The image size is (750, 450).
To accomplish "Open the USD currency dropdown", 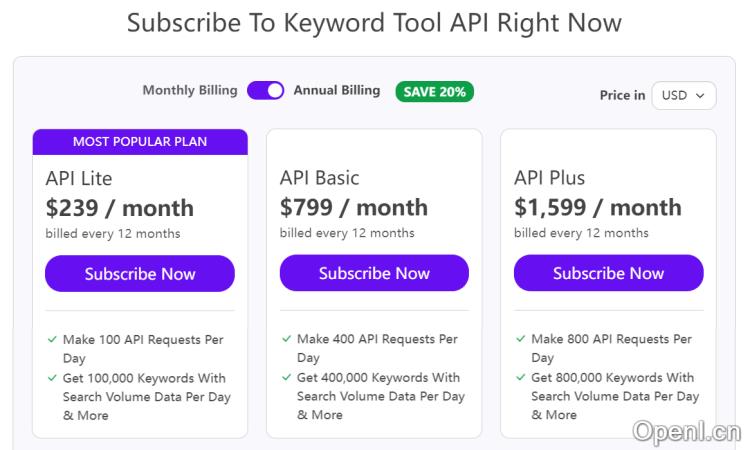I will click(x=683, y=95).
